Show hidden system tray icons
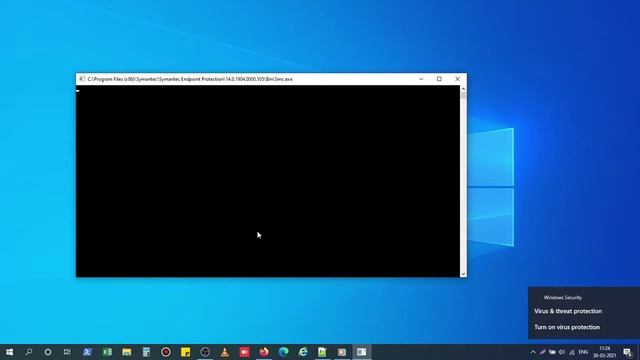Viewport: 640px width, 360px height. click(533, 352)
